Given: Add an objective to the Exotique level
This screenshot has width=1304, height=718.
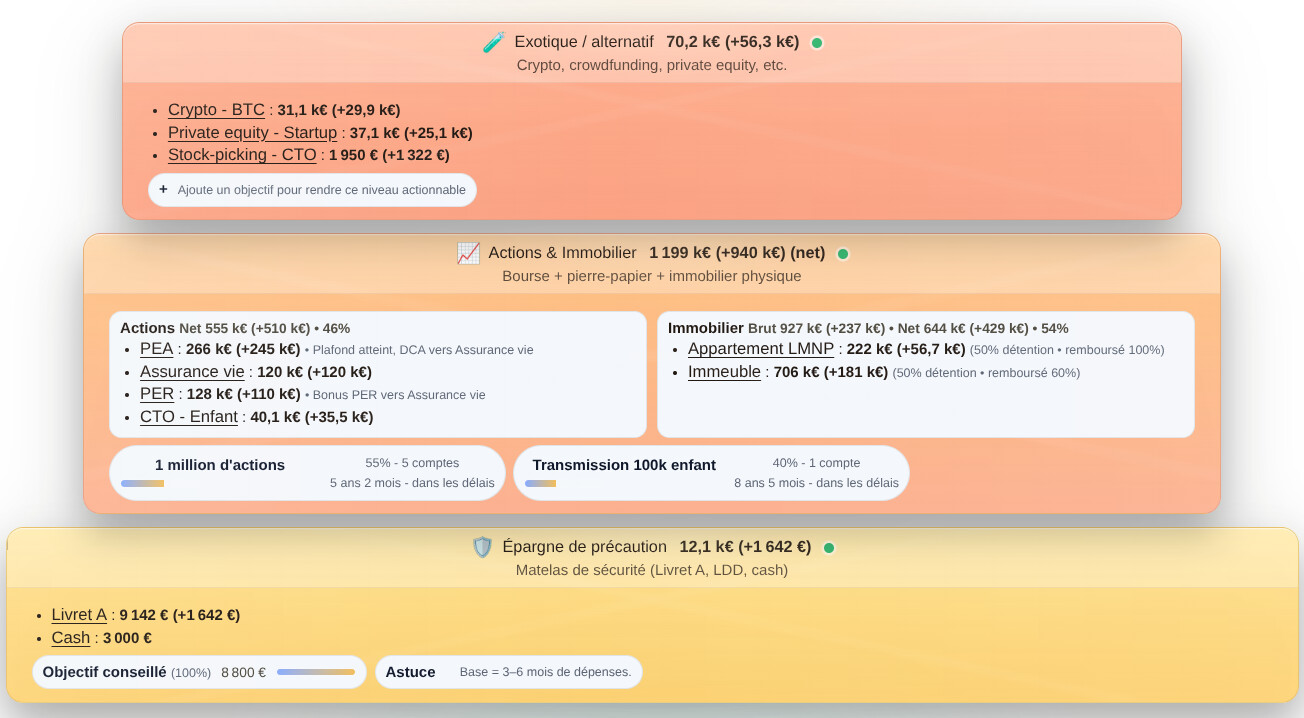Looking at the screenshot, I should pos(312,190).
